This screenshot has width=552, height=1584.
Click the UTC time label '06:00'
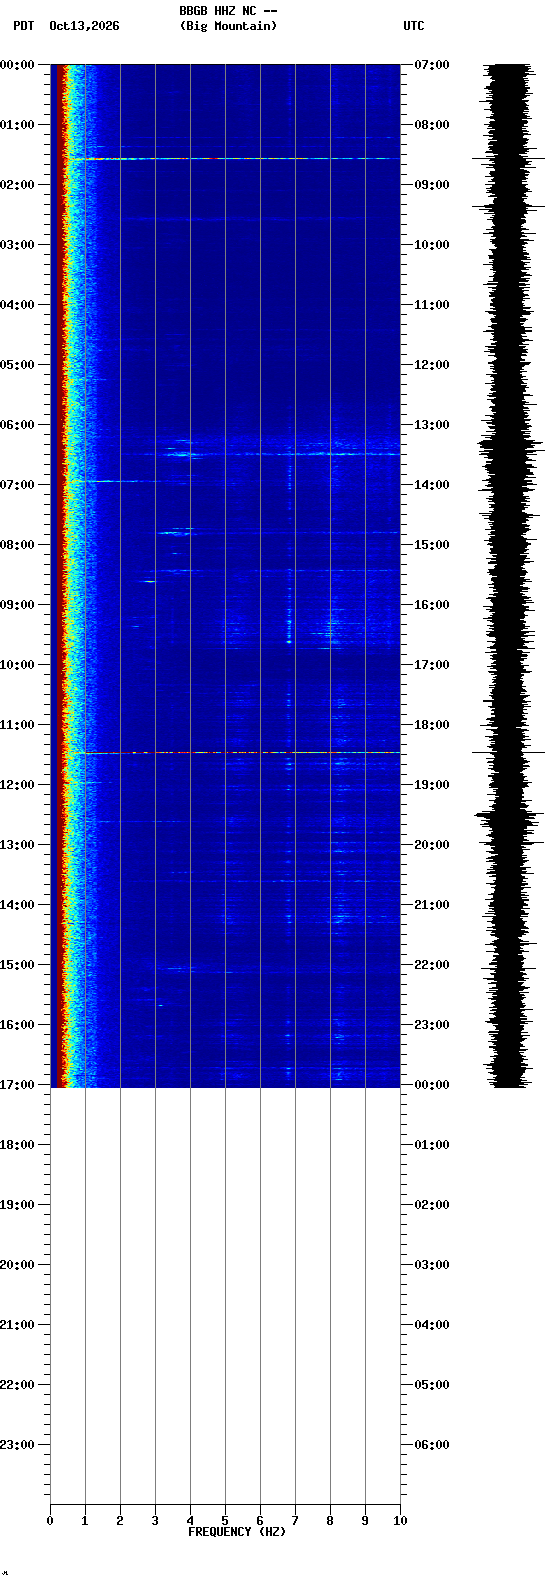432,1445
